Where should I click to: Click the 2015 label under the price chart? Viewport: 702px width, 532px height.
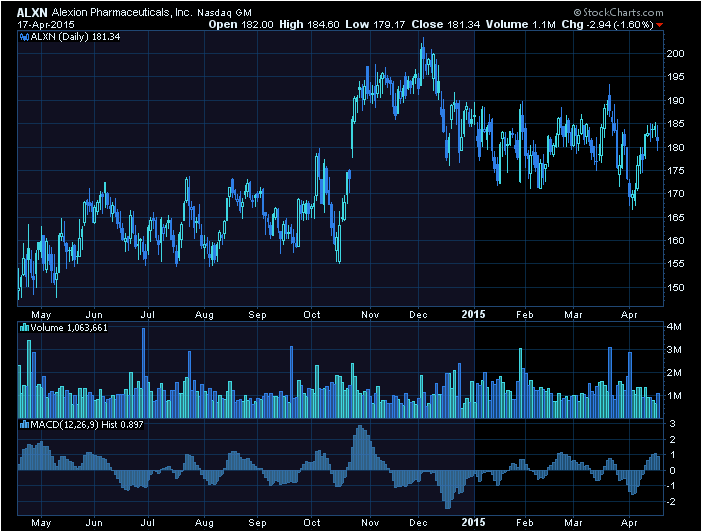473,314
